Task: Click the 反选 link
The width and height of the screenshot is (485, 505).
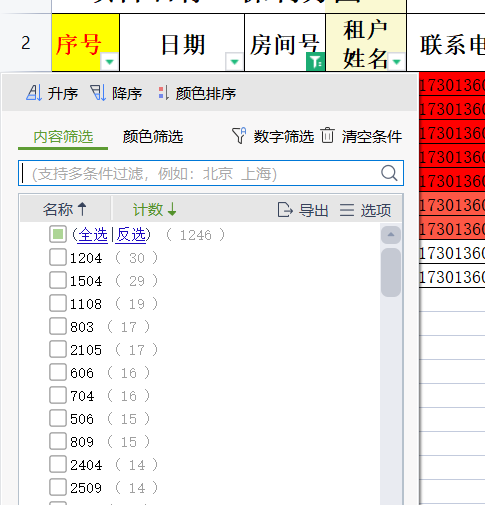Action: [x=130, y=235]
